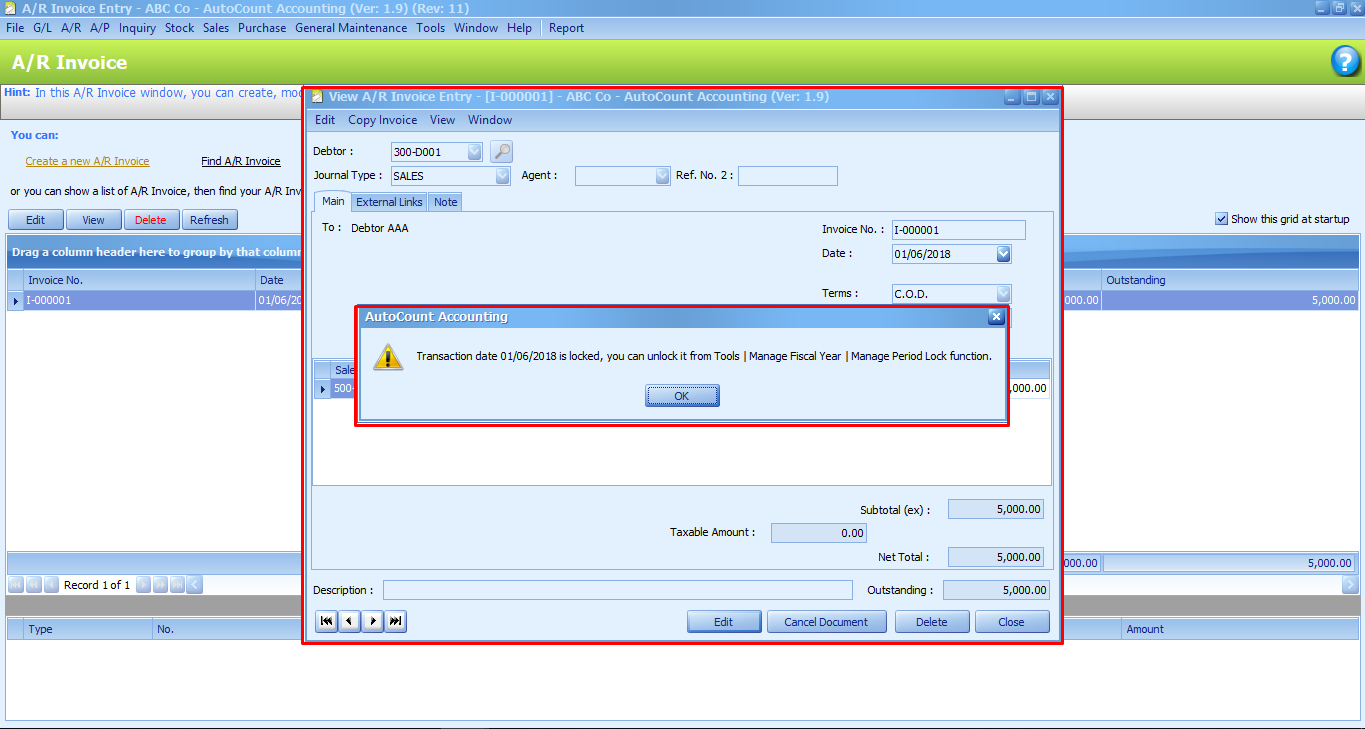Screen dimensions: 1365x729
Task: Open the Stock menu
Action: (180, 28)
